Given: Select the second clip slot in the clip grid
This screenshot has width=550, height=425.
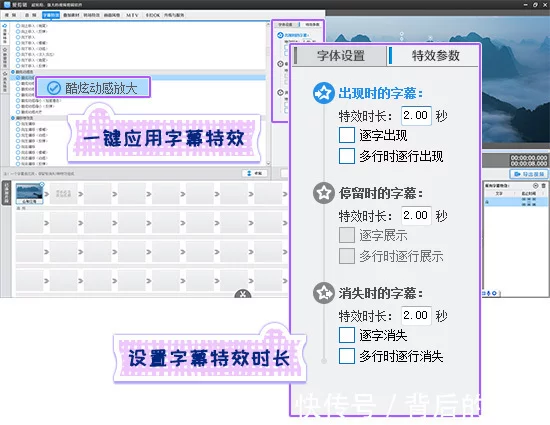Looking at the screenshot, I should point(63,193).
